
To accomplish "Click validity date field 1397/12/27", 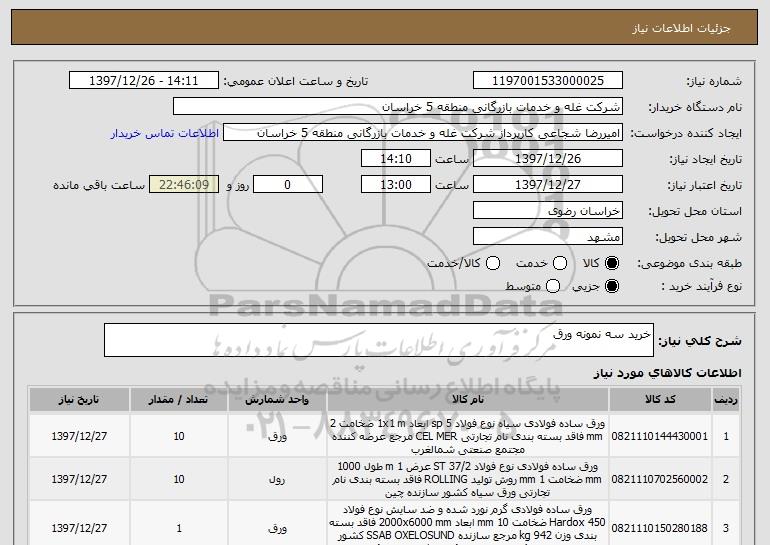I will point(548,185).
